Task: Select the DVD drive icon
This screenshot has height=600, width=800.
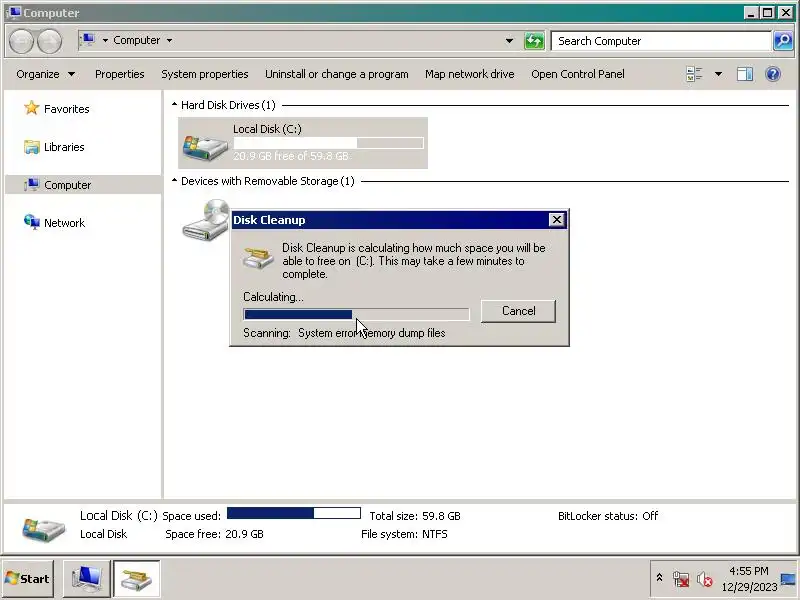Action: tap(206, 219)
